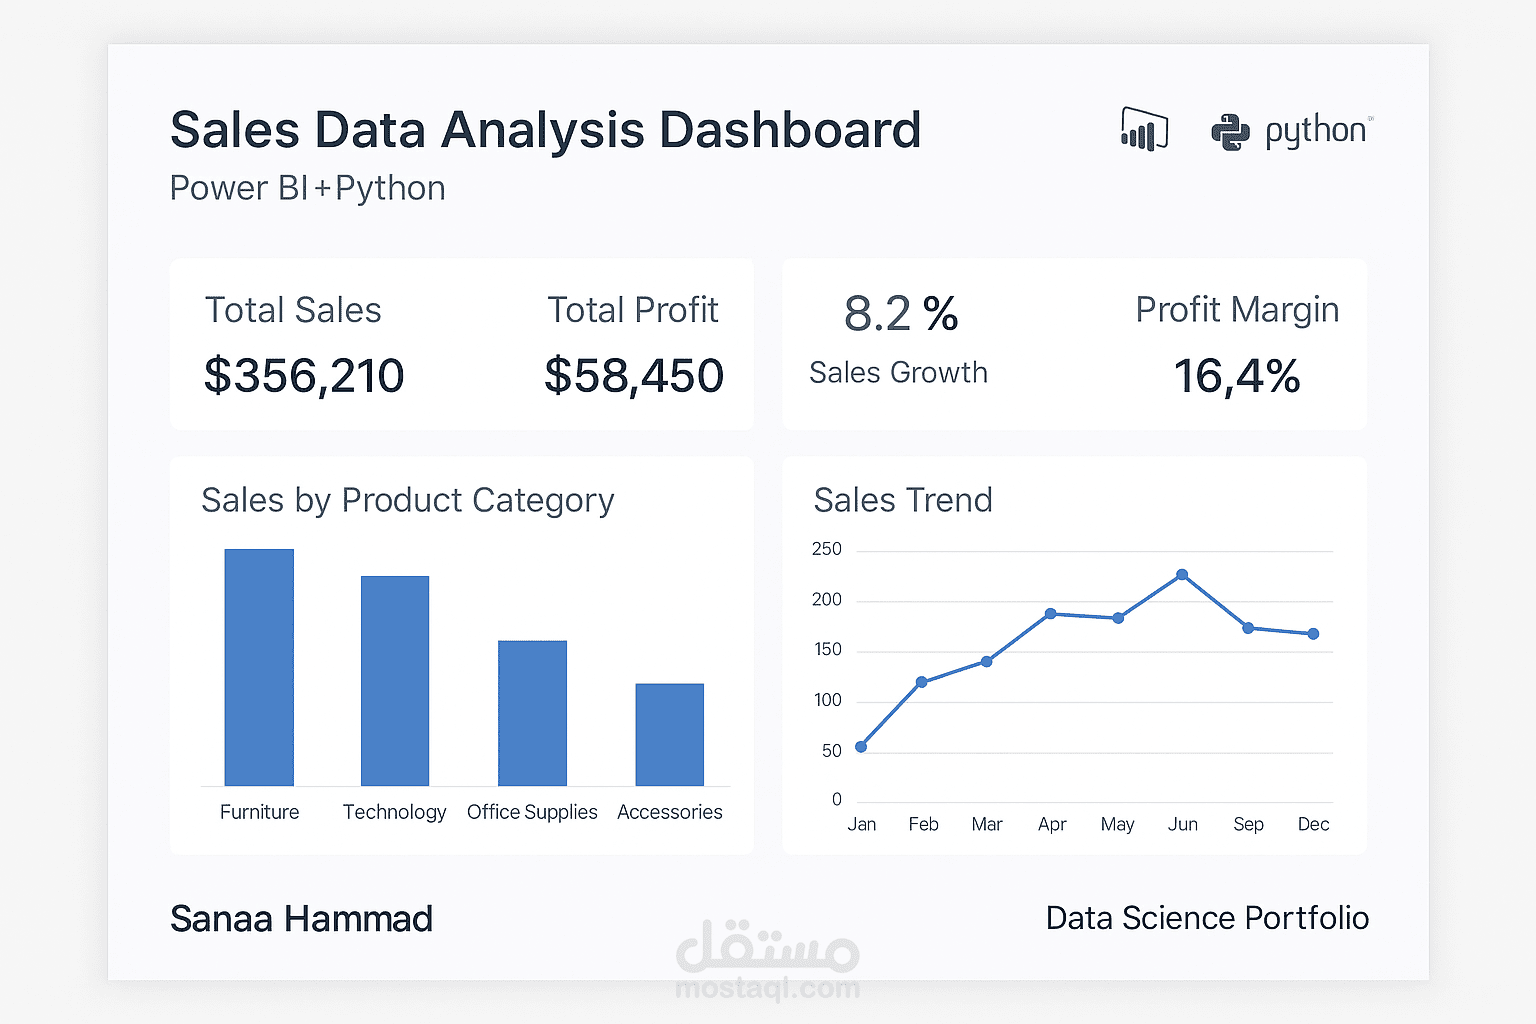Click the Technology axis label

pyautogui.click(x=395, y=813)
